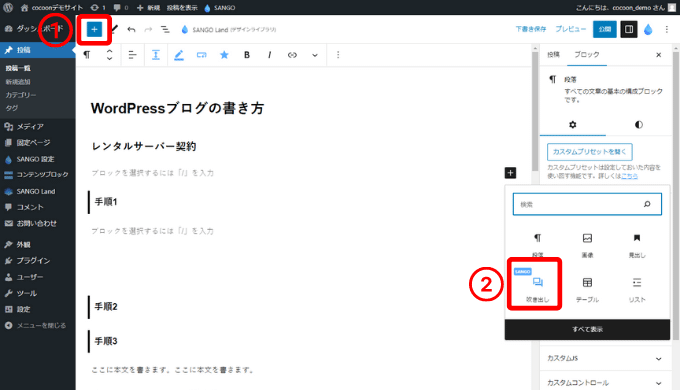Insert a link
The width and height of the screenshot is (680, 390).
tap(292, 55)
